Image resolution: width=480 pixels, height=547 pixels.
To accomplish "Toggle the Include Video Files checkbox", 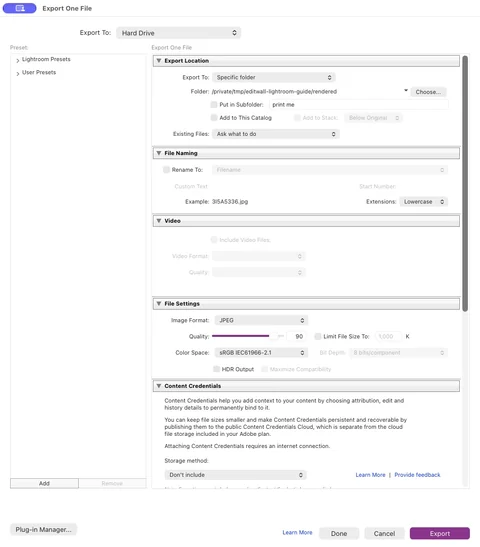I will point(214,240).
